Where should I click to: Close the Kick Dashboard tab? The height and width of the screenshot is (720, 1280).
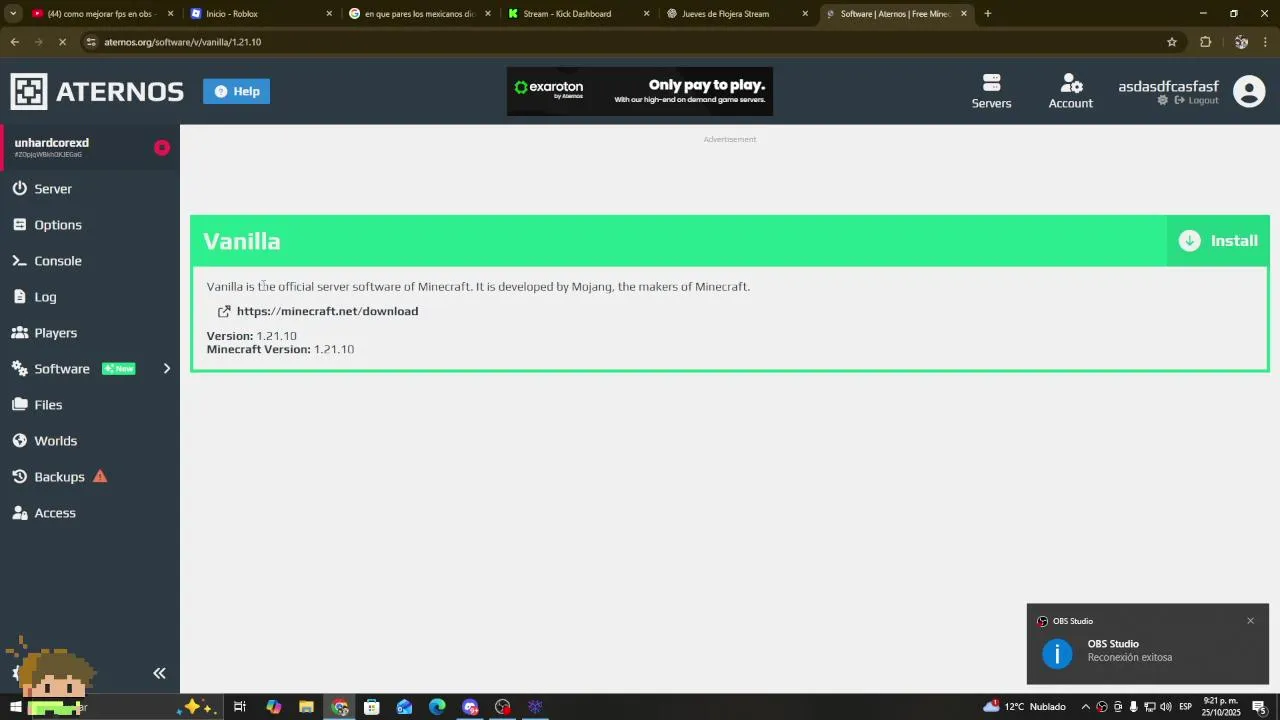coord(646,14)
